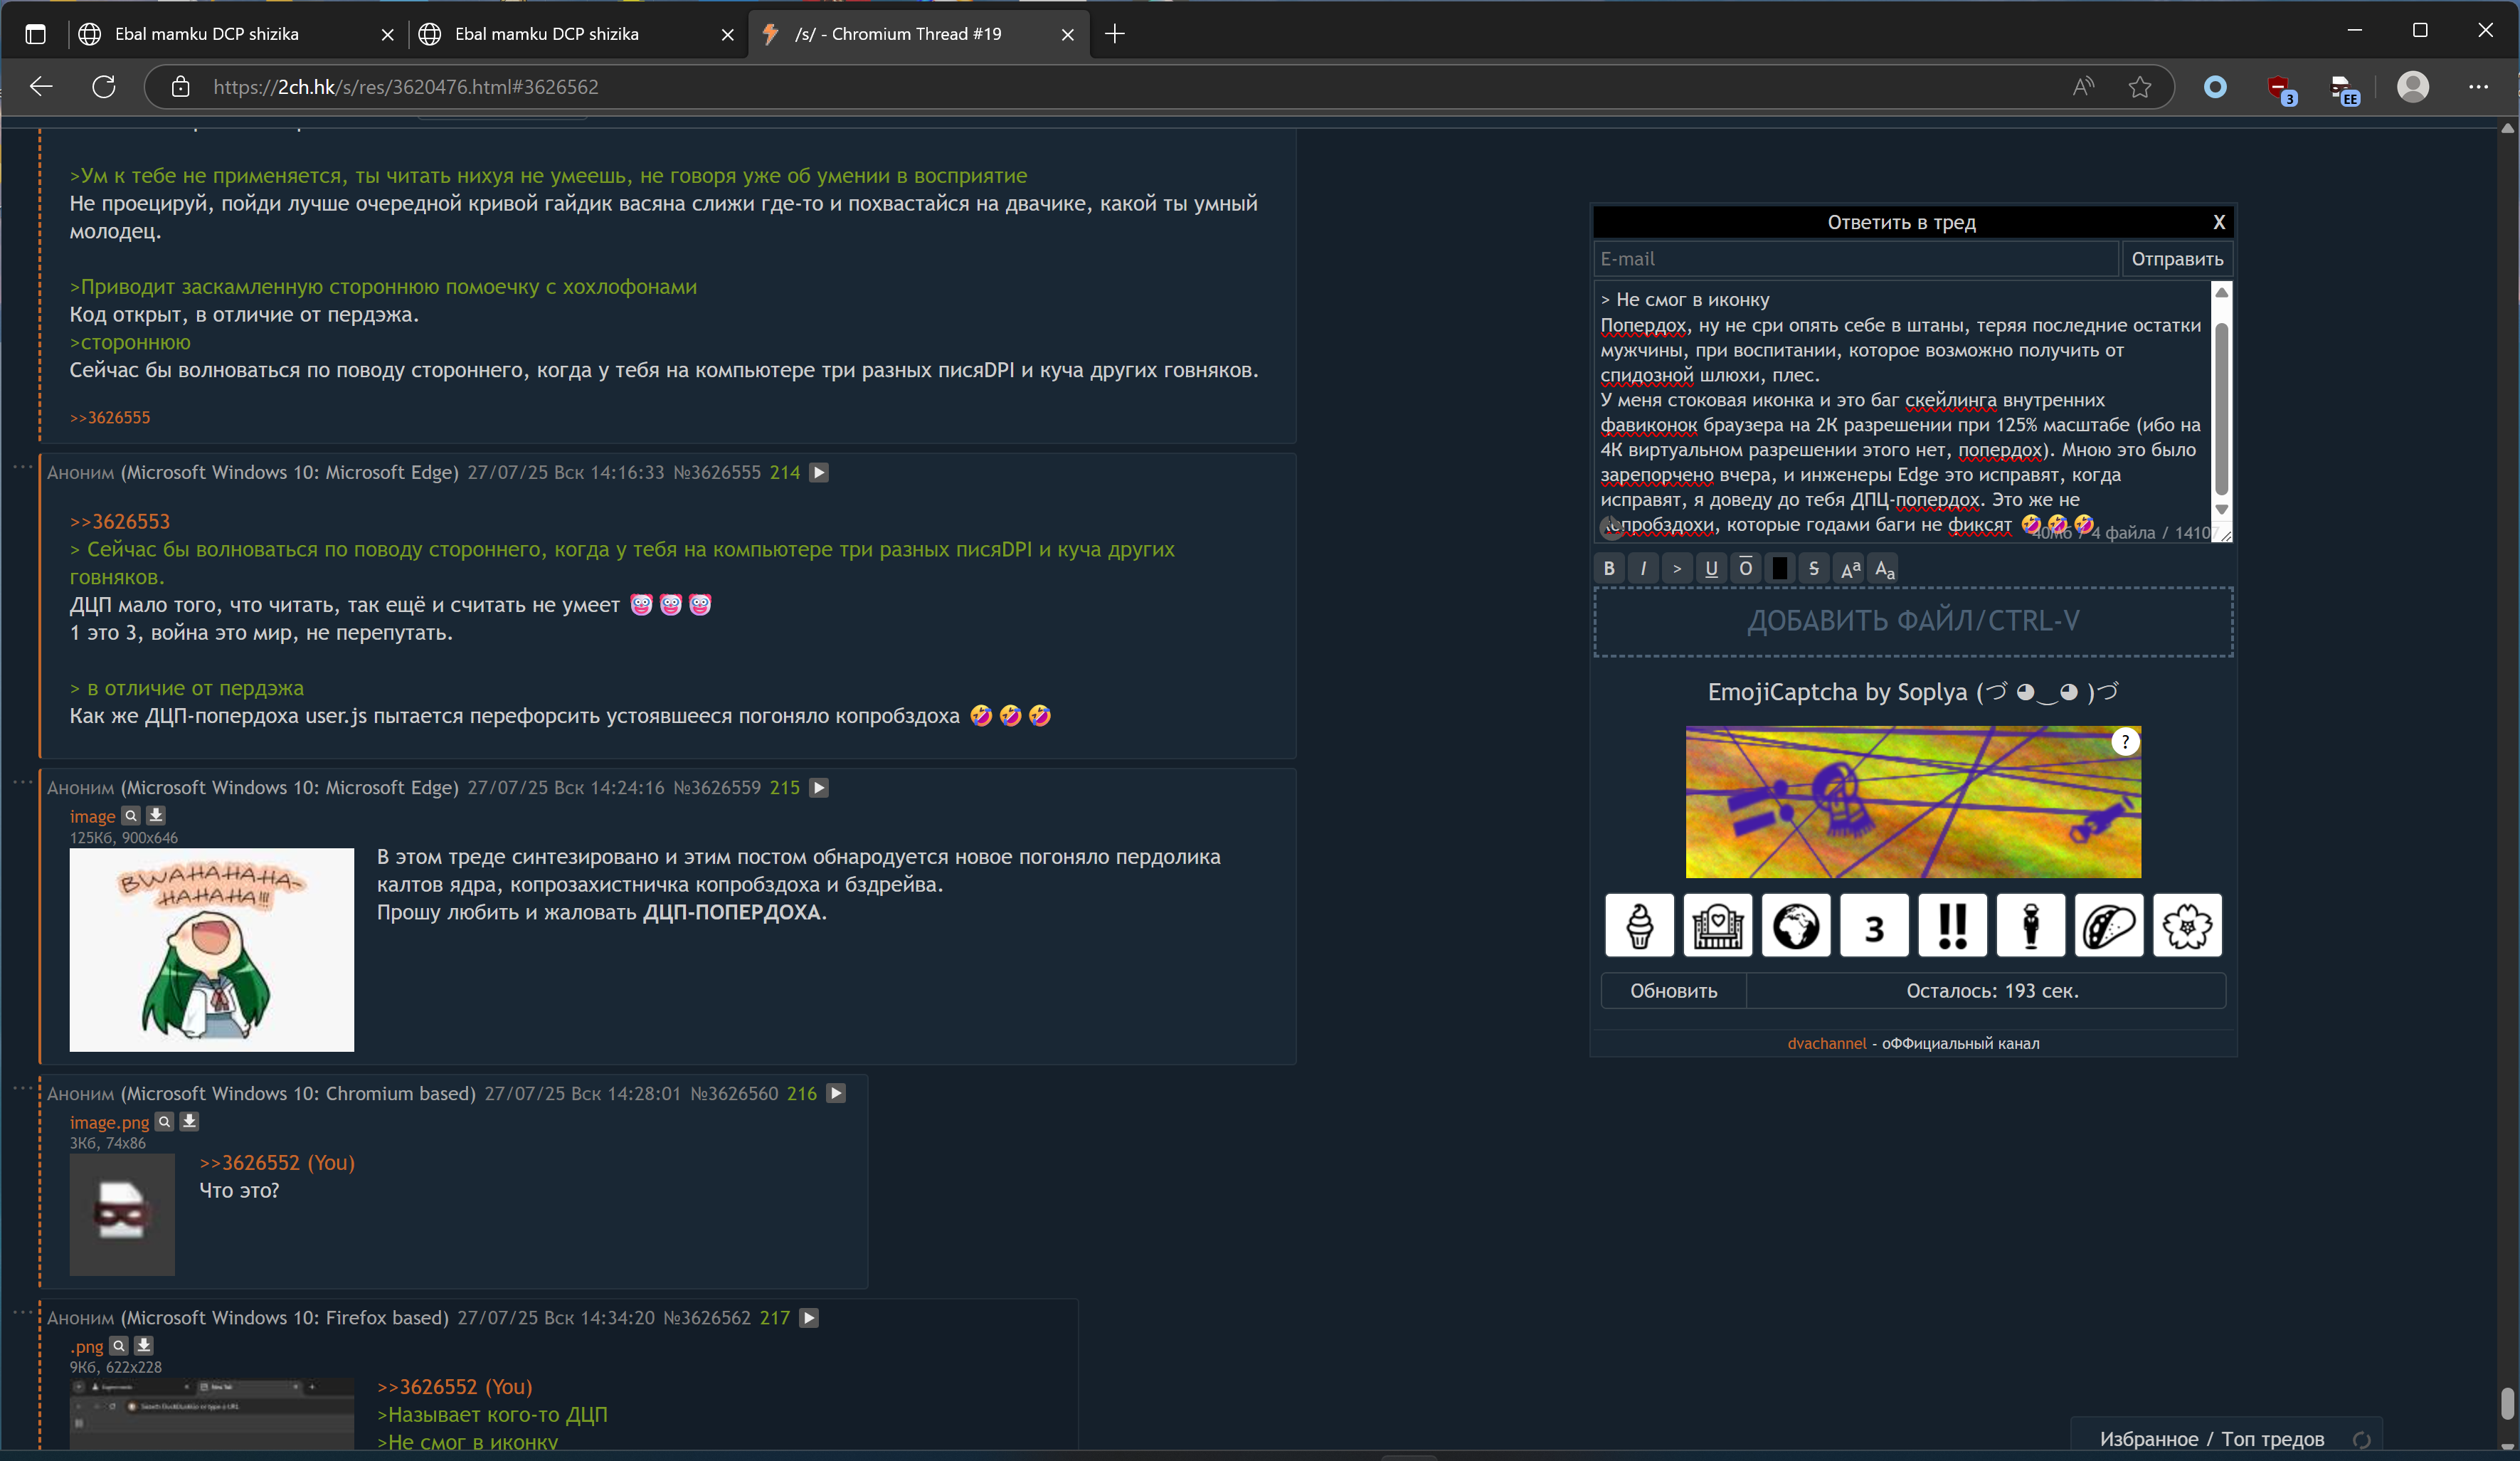Open post menu dots beside post 215
Viewport: 2520px width, 1461px height.
pyautogui.click(x=22, y=782)
